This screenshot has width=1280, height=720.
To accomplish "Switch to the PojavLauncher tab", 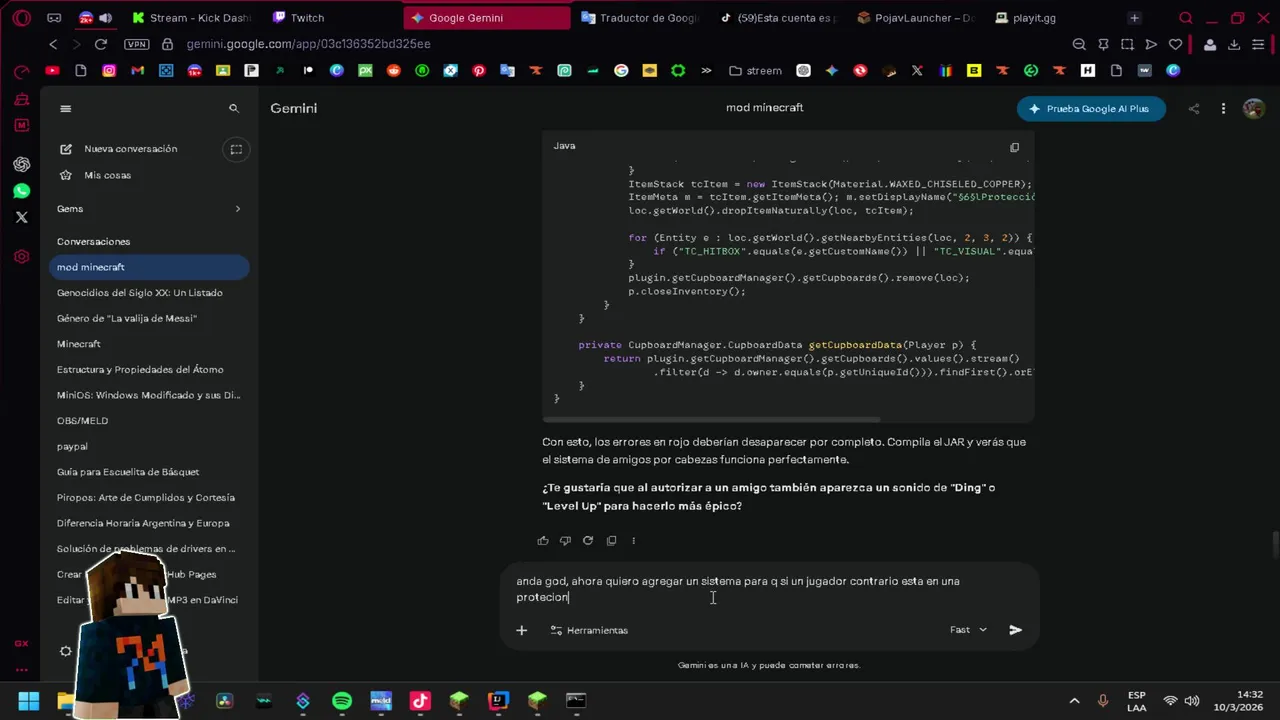I will click(915, 18).
